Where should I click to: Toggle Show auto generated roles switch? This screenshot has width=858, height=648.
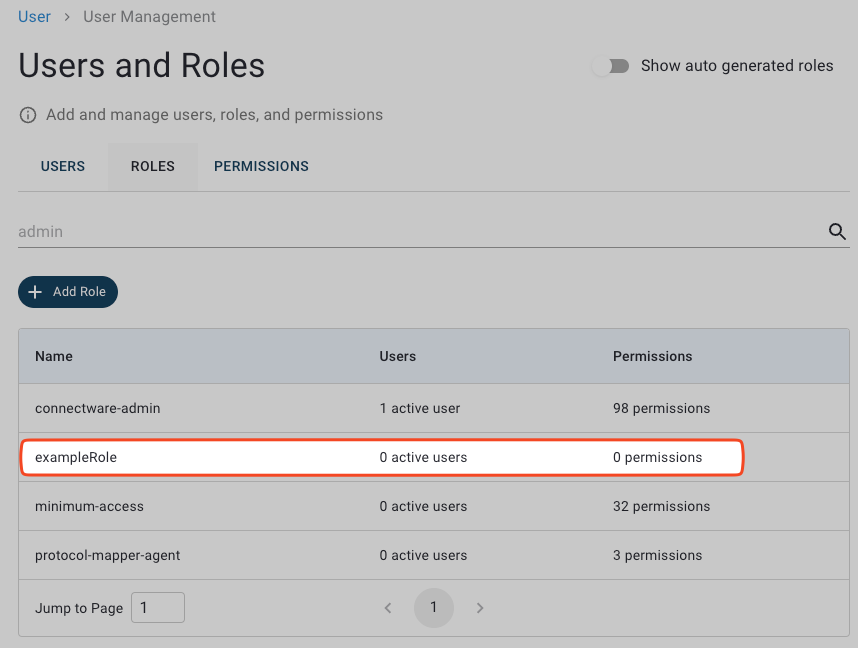[x=611, y=66]
